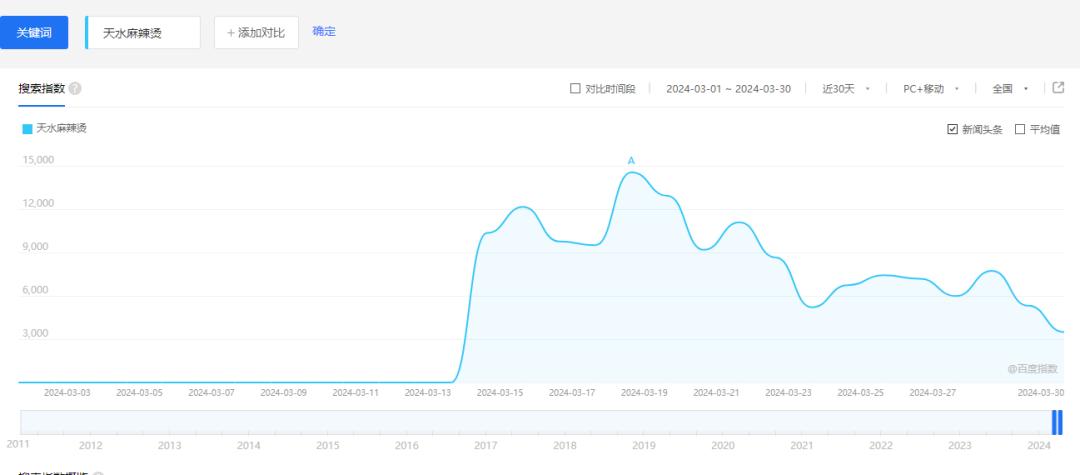Image resolution: width=1080 pixels, height=475 pixels.
Task: Click the blue 天水麻辣烫 legend square
Action: point(27,128)
